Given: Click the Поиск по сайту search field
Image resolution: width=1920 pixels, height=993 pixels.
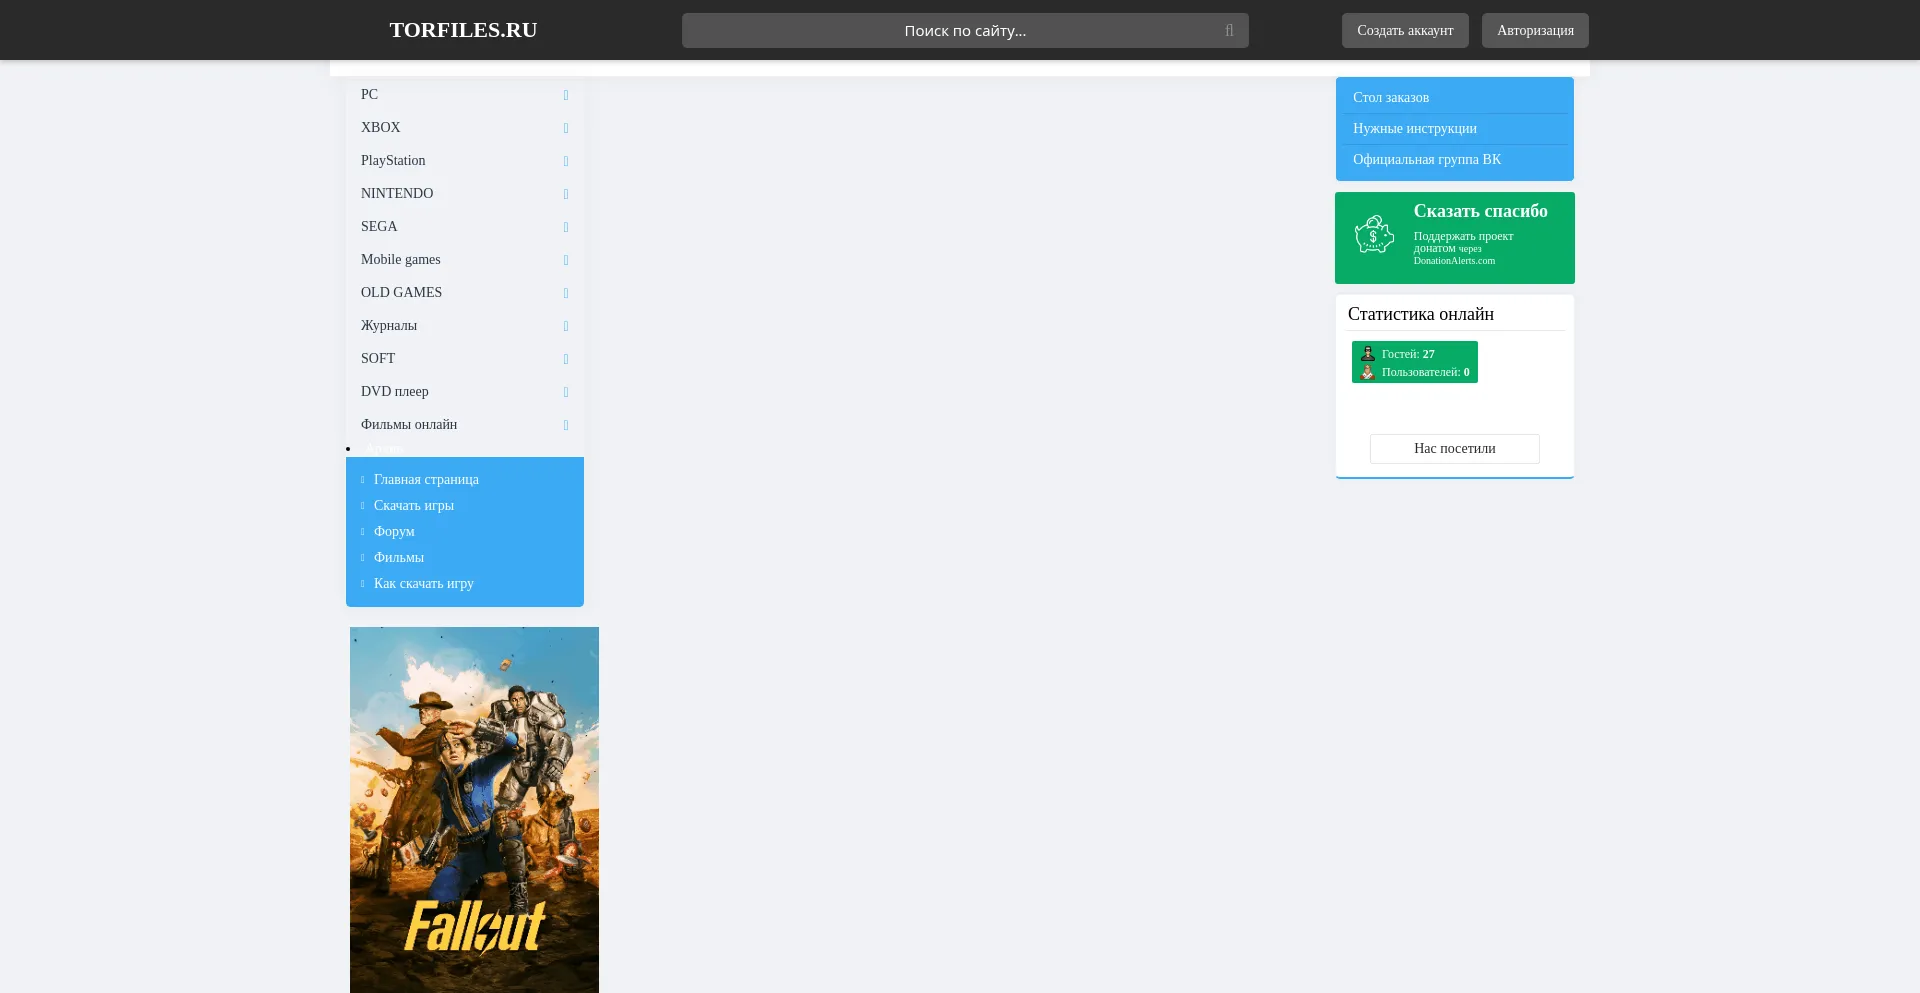Looking at the screenshot, I should click(x=965, y=31).
